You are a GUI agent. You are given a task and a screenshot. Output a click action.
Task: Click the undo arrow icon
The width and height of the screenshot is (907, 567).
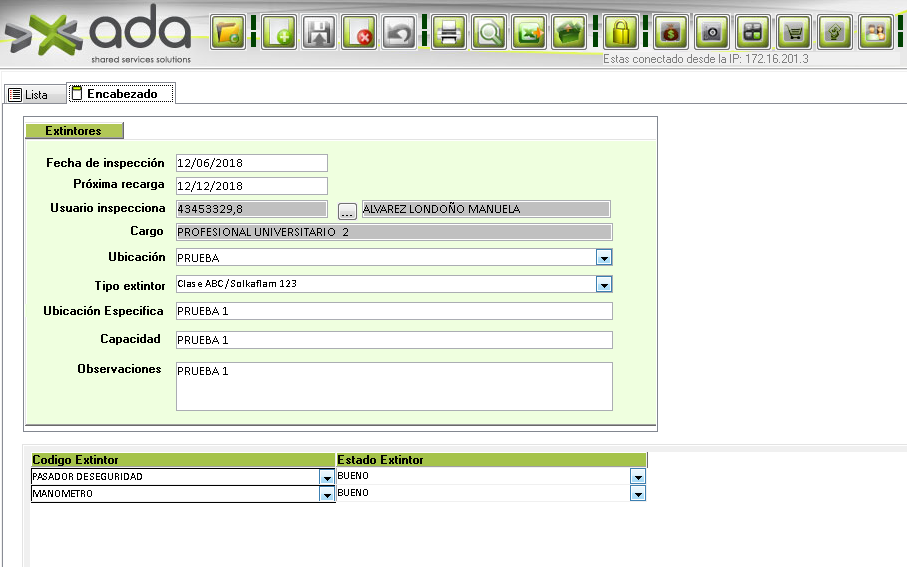[x=400, y=33]
